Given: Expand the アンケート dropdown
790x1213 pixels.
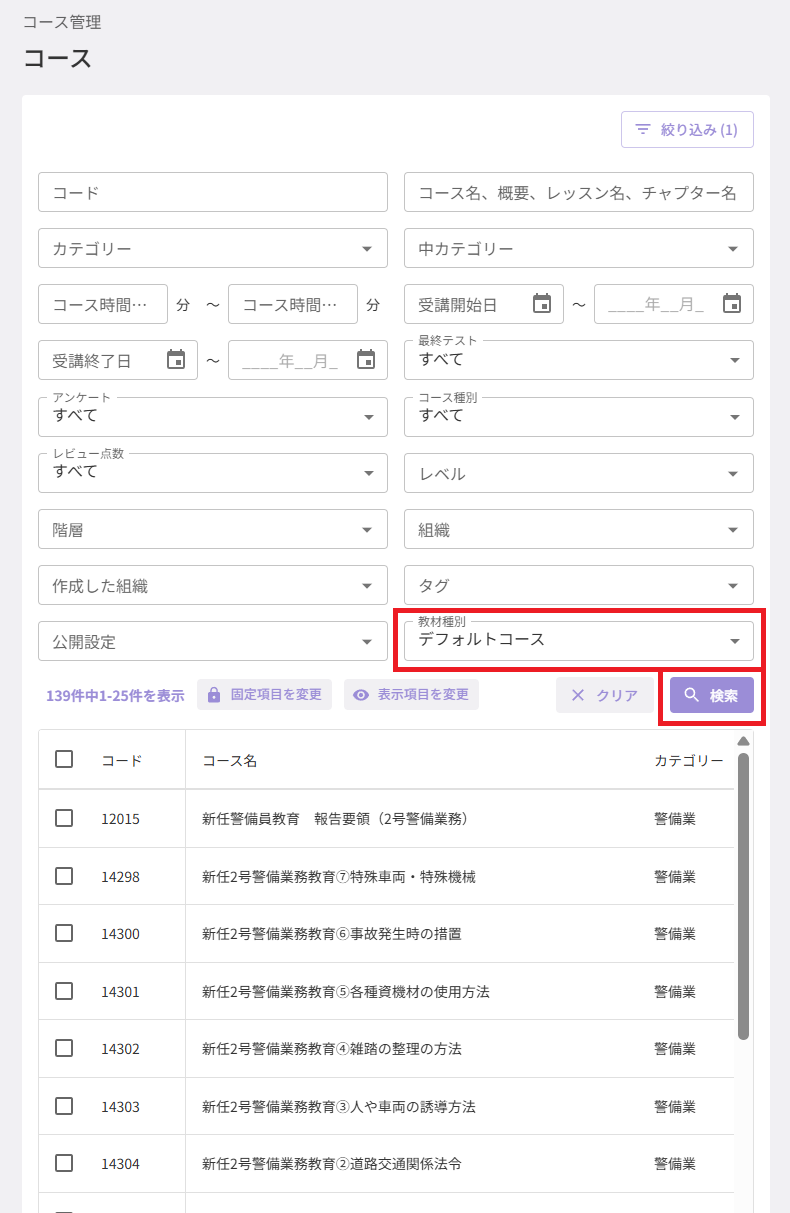Looking at the screenshot, I should [213, 416].
